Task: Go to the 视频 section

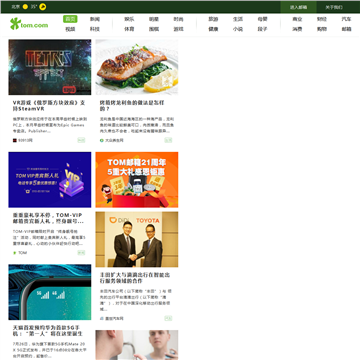Action: tap(70, 29)
